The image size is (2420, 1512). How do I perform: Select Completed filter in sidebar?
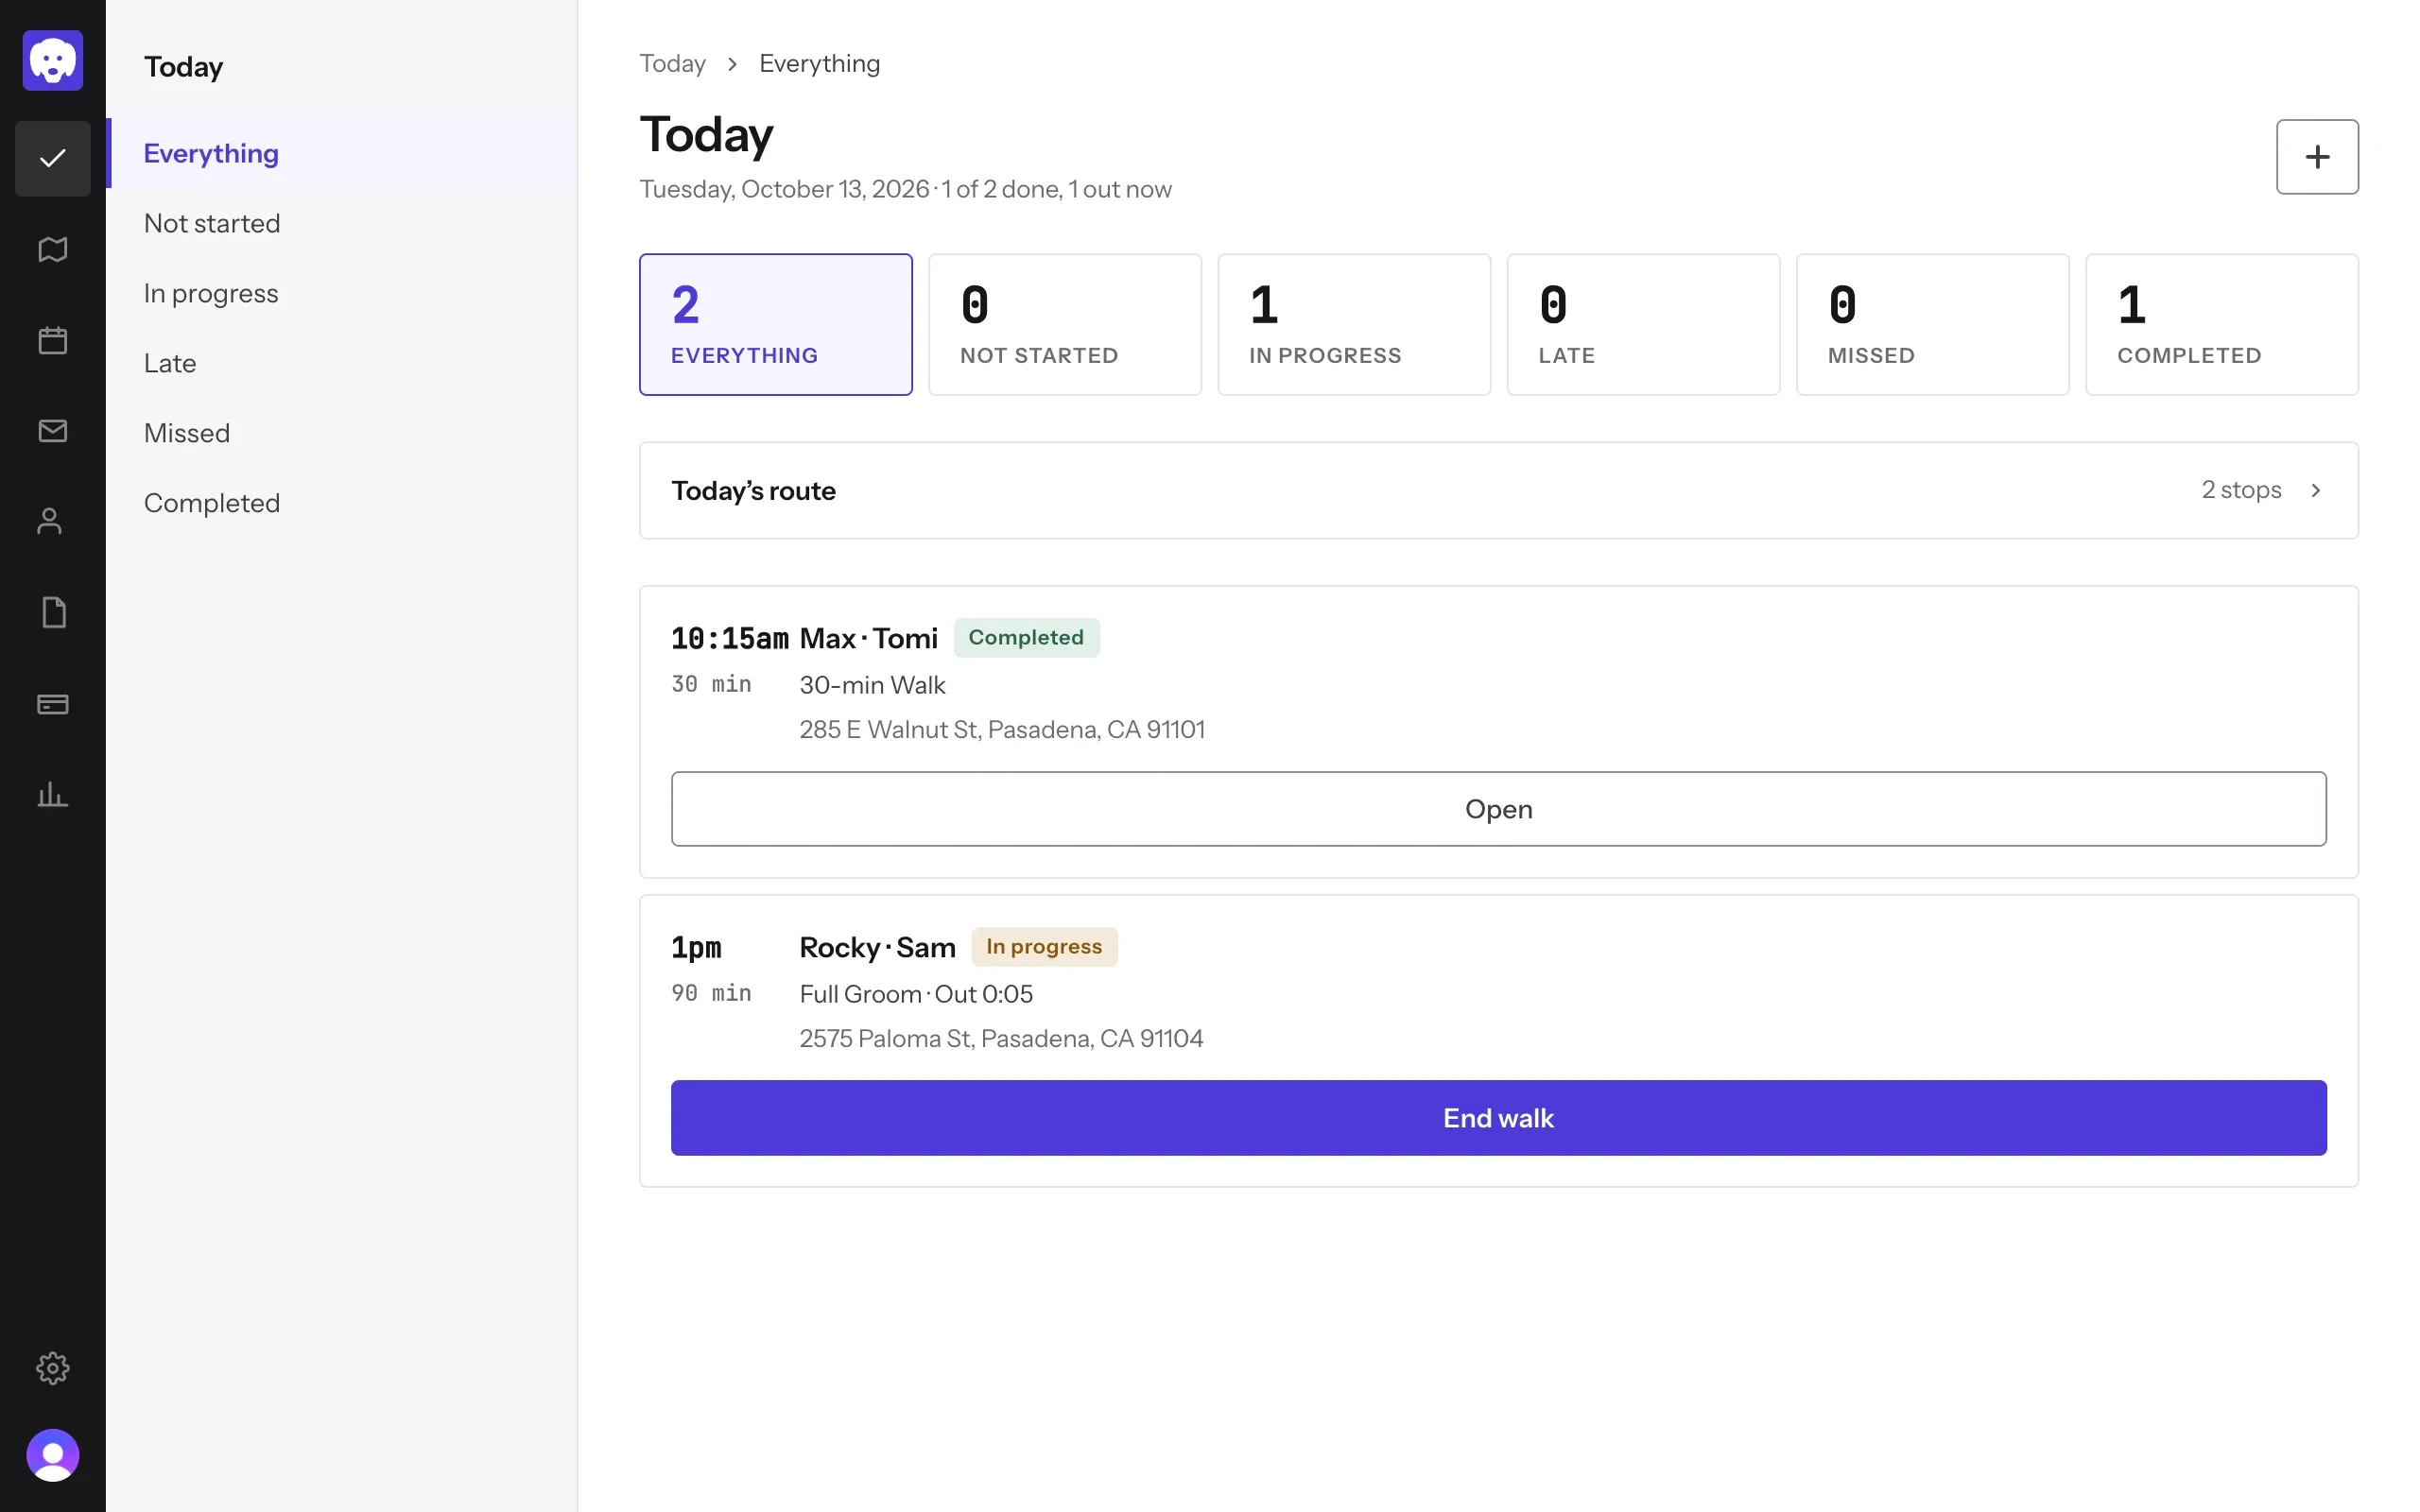[342, 503]
